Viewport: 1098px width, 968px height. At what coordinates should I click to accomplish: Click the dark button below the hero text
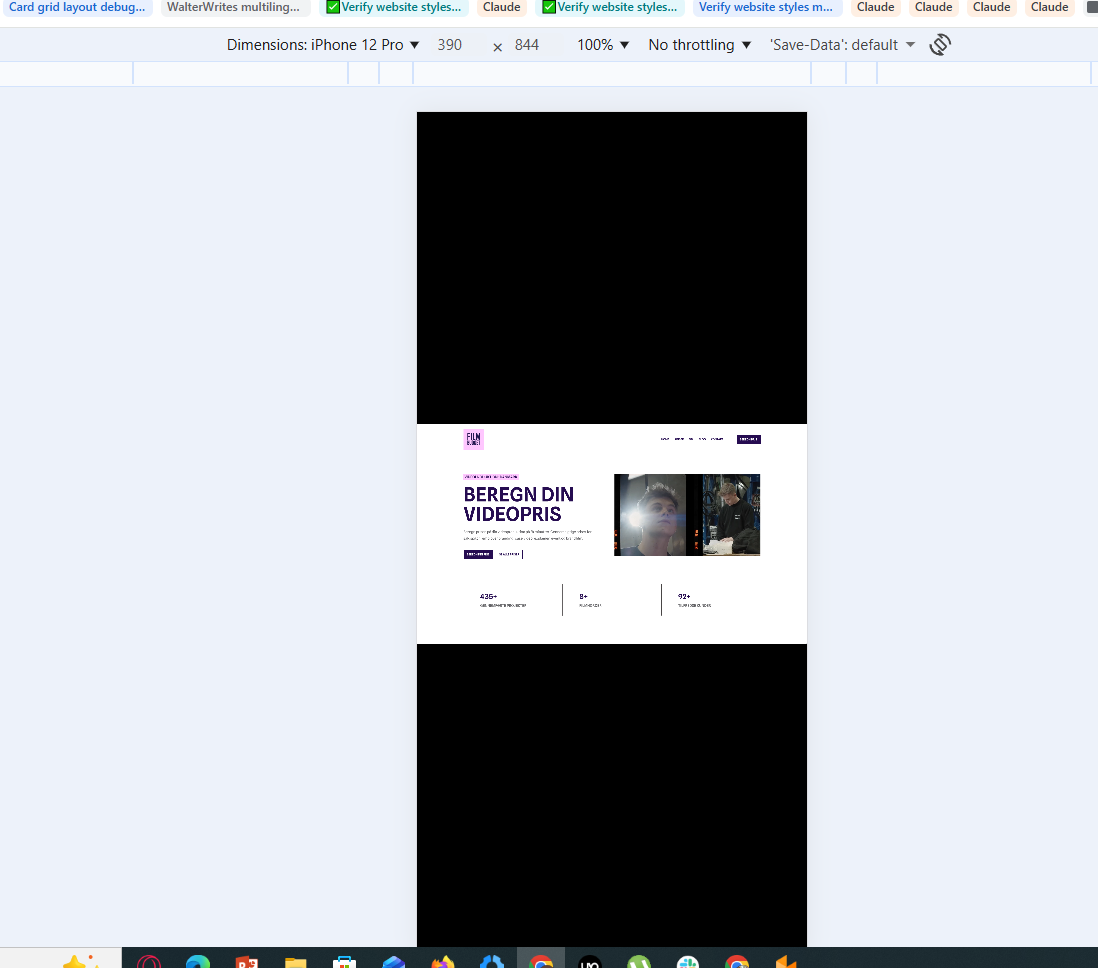coord(478,554)
